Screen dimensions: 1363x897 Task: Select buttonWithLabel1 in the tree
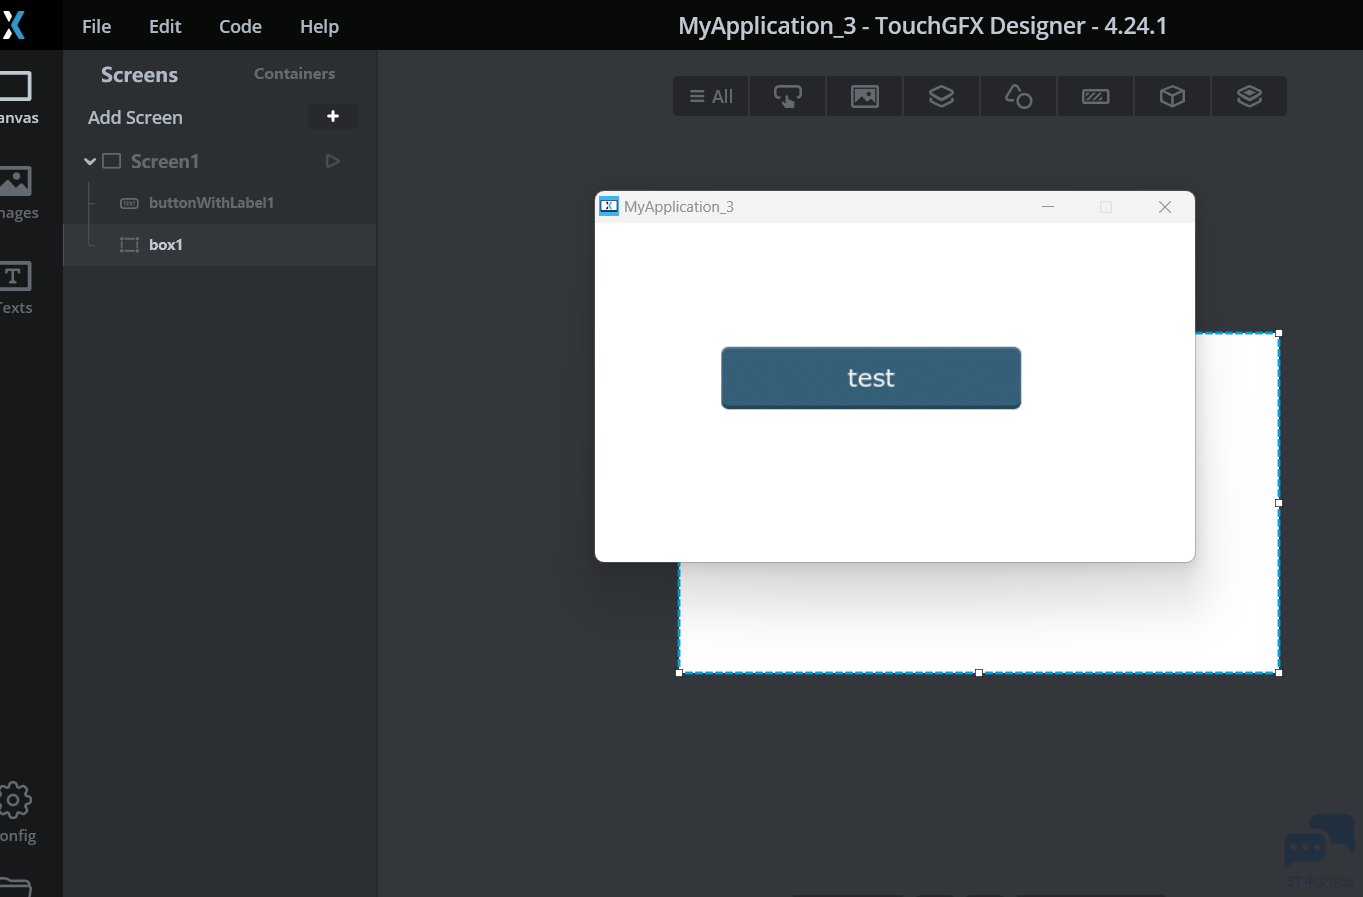tap(211, 203)
